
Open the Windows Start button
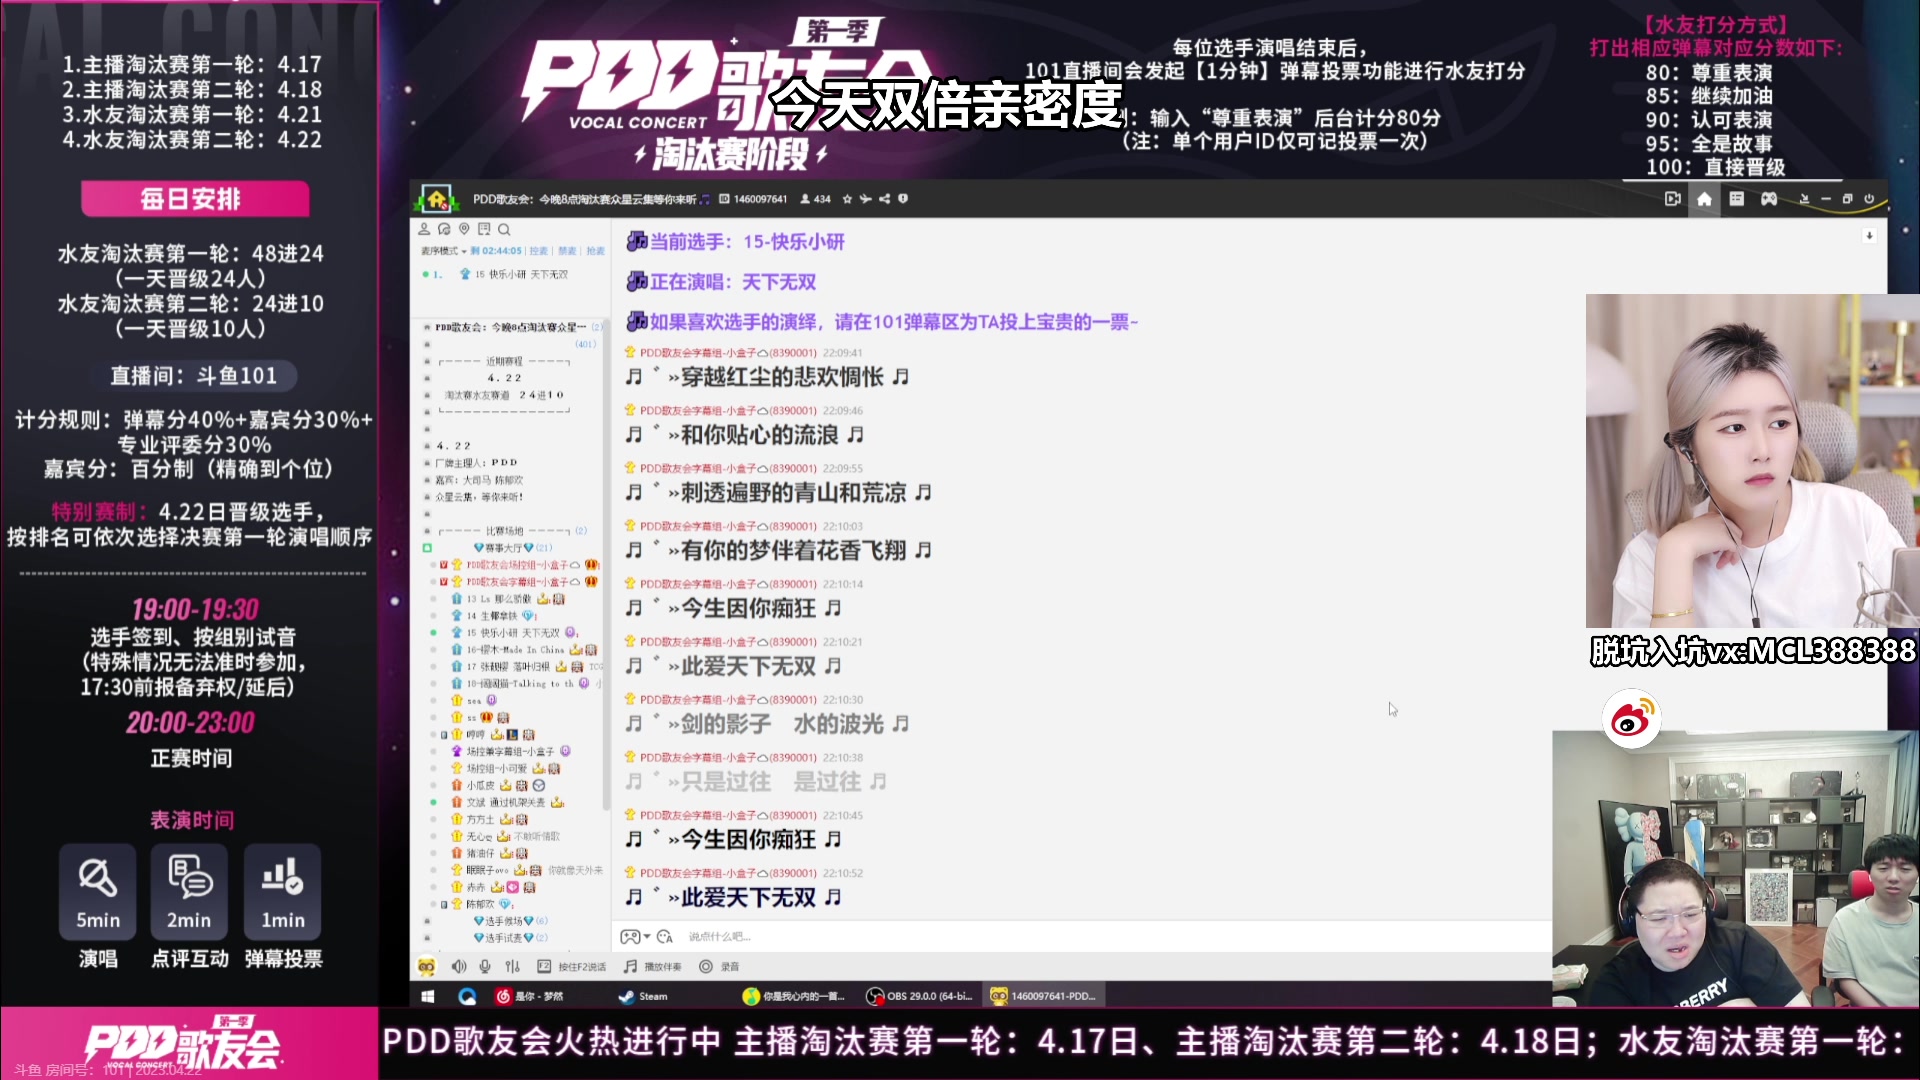pyautogui.click(x=428, y=996)
